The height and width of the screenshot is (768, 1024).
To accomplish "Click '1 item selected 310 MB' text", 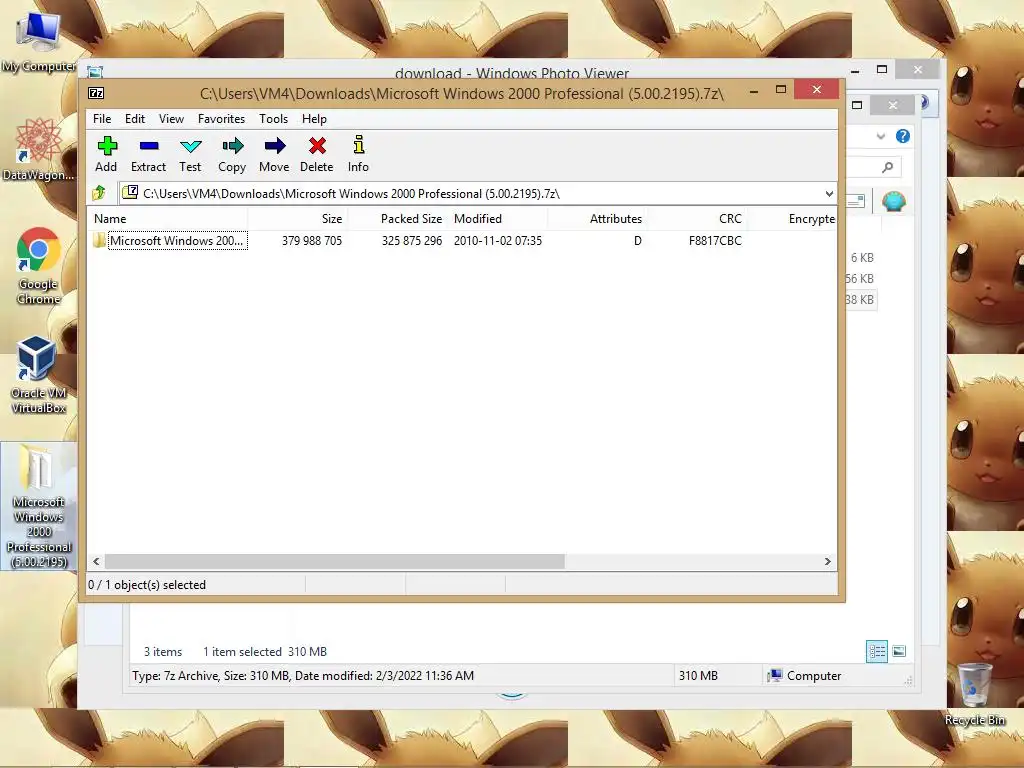I will [265, 651].
